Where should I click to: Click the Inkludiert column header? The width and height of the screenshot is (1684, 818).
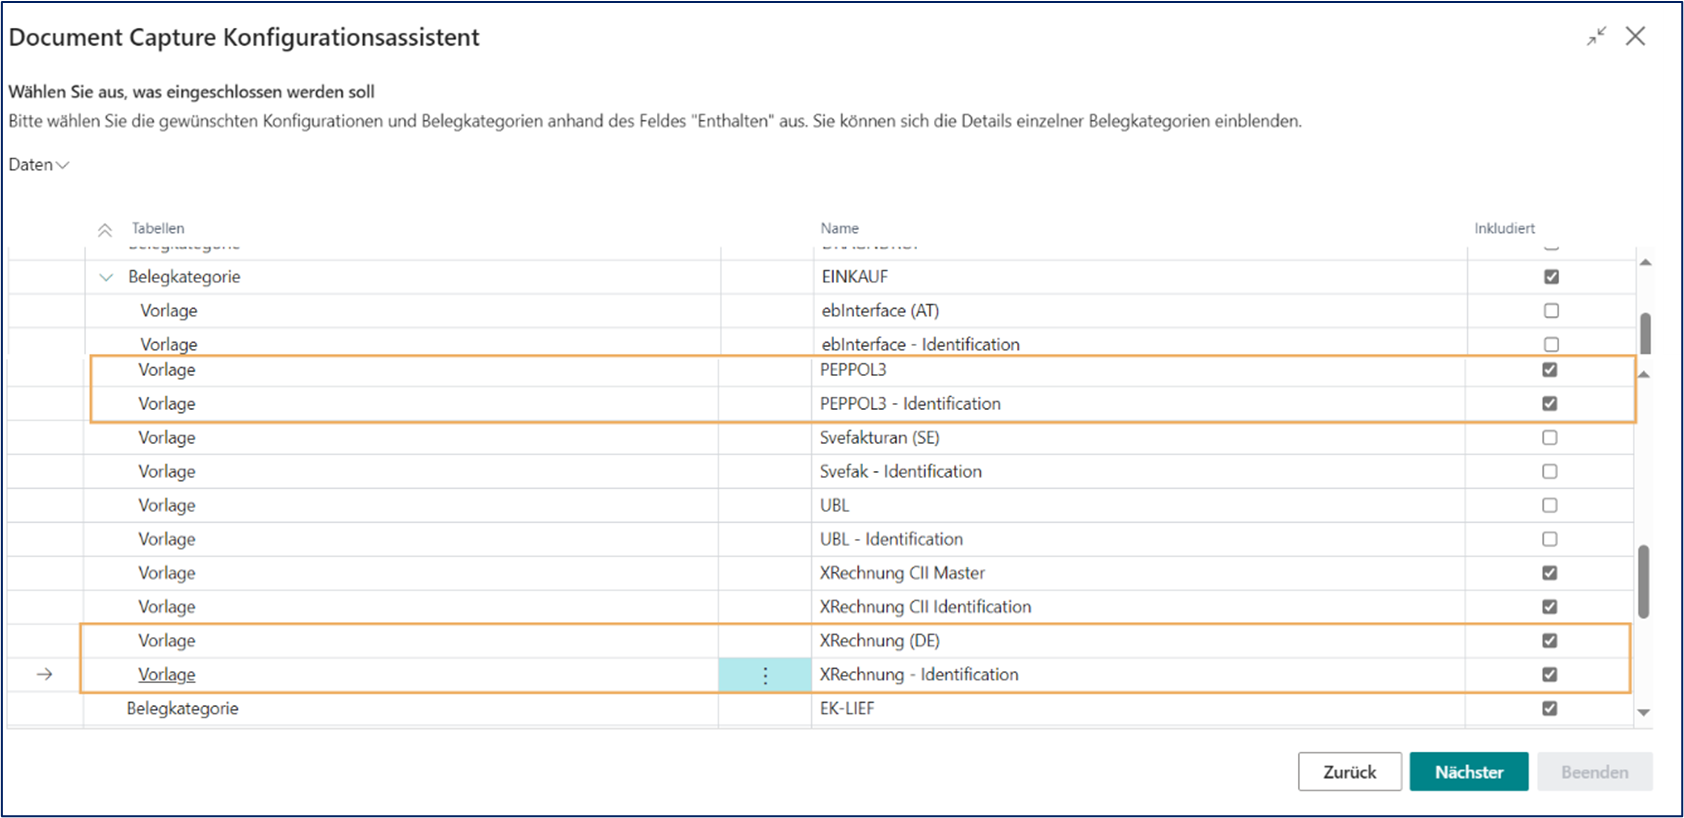pyautogui.click(x=1504, y=229)
